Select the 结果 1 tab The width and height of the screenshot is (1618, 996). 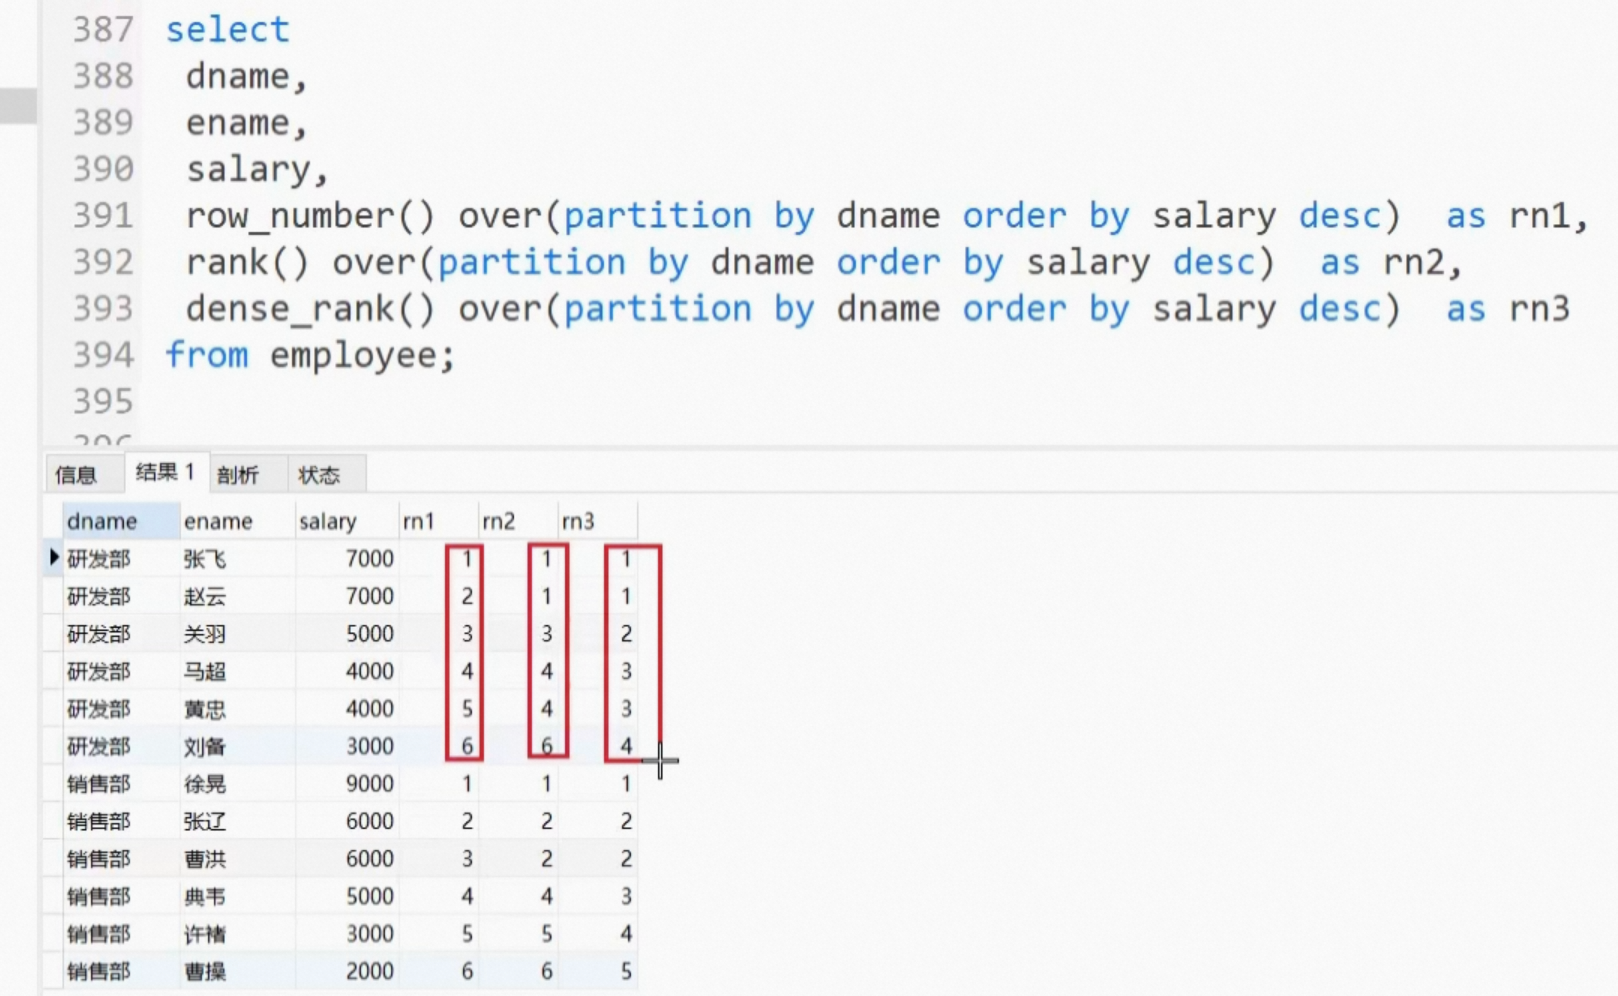(166, 472)
